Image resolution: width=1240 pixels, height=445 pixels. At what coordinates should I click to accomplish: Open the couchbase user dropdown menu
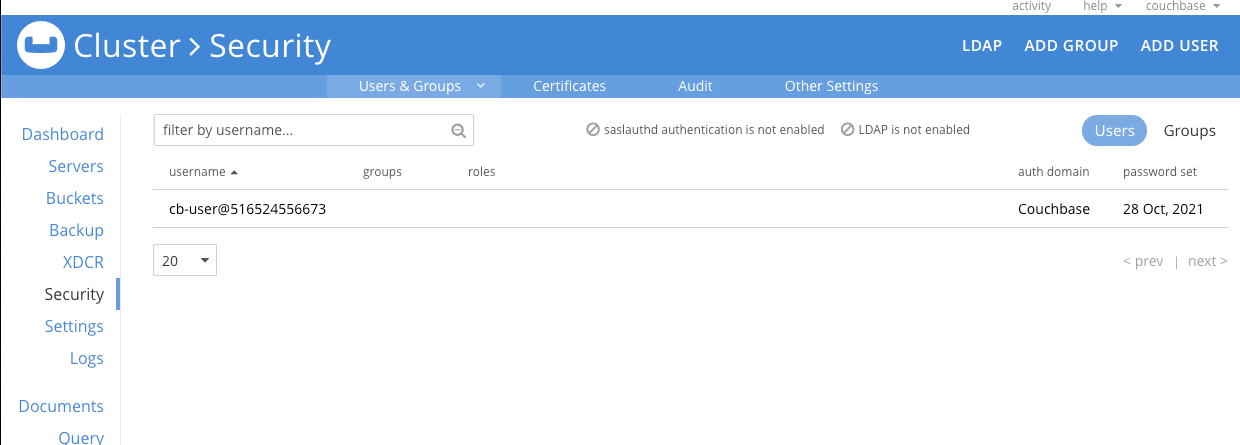coord(1183,6)
